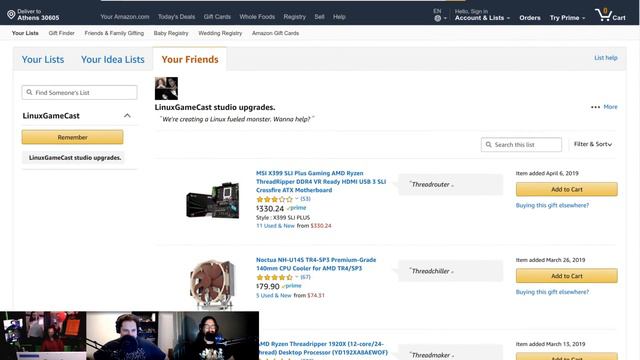The height and width of the screenshot is (360, 640).
Task: Open Today's Deals in top navigation
Action: [x=176, y=17]
